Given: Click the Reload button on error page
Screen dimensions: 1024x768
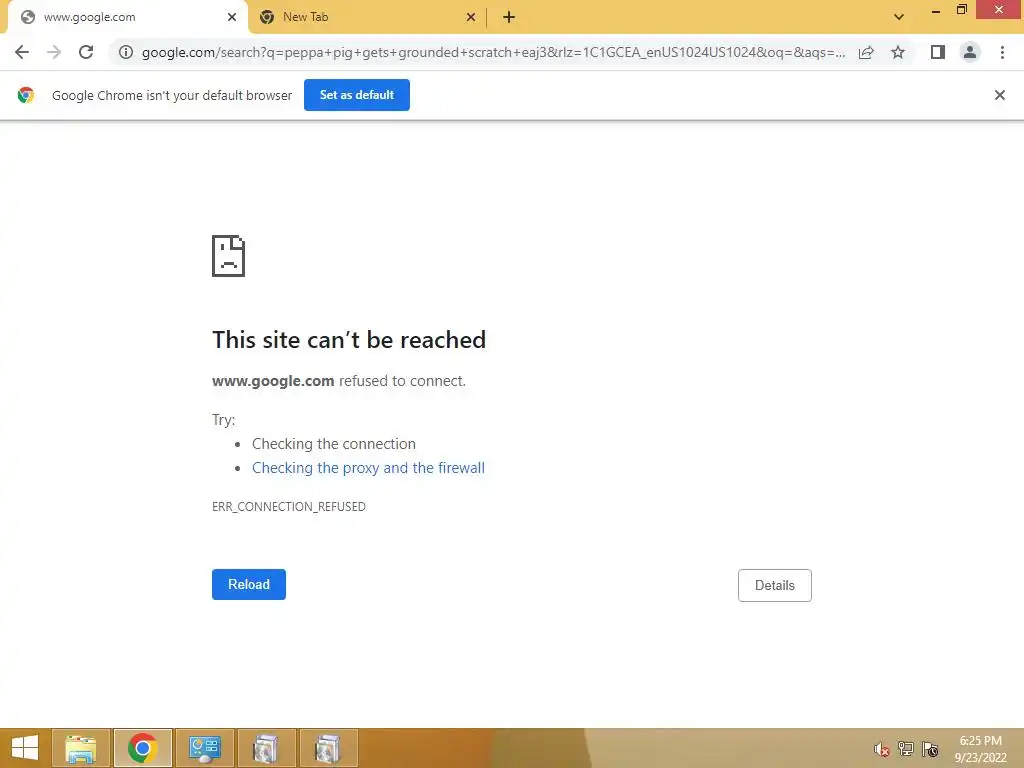Looking at the screenshot, I should (249, 584).
